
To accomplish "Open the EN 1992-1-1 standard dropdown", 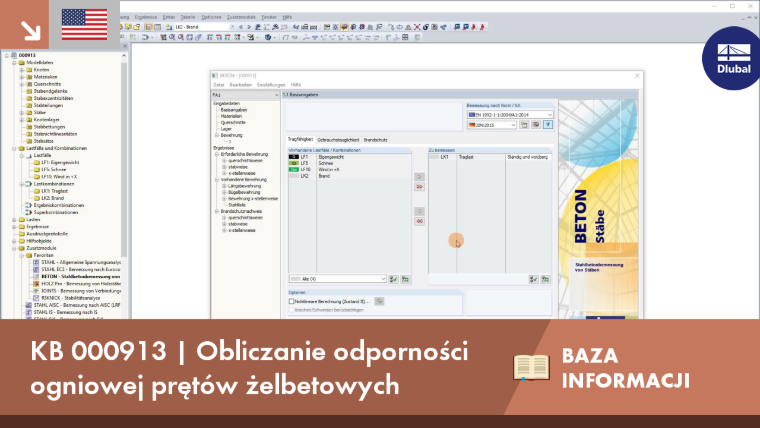I will coord(509,115).
